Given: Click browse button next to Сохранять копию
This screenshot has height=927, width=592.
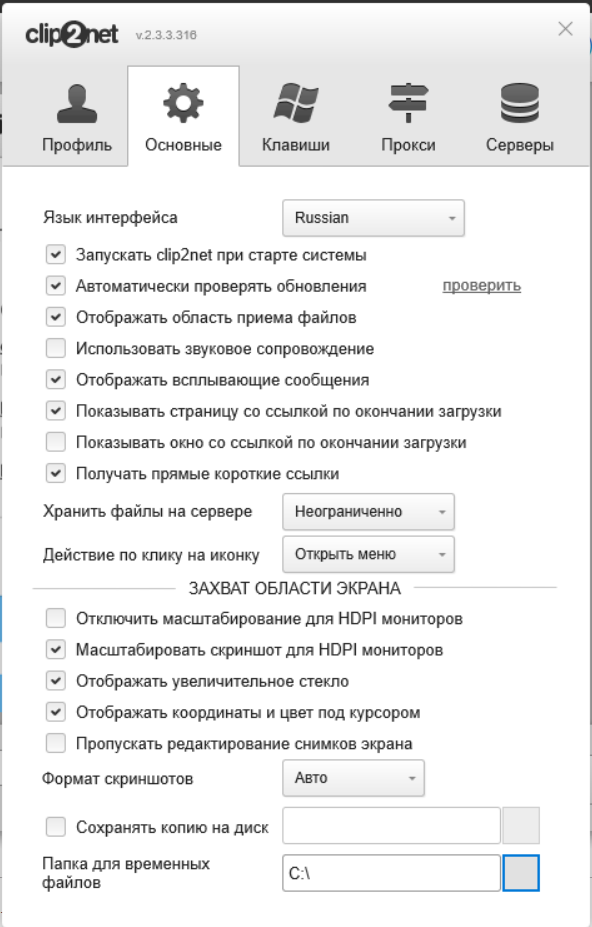Looking at the screenshot, I should (x=521, y=825).
